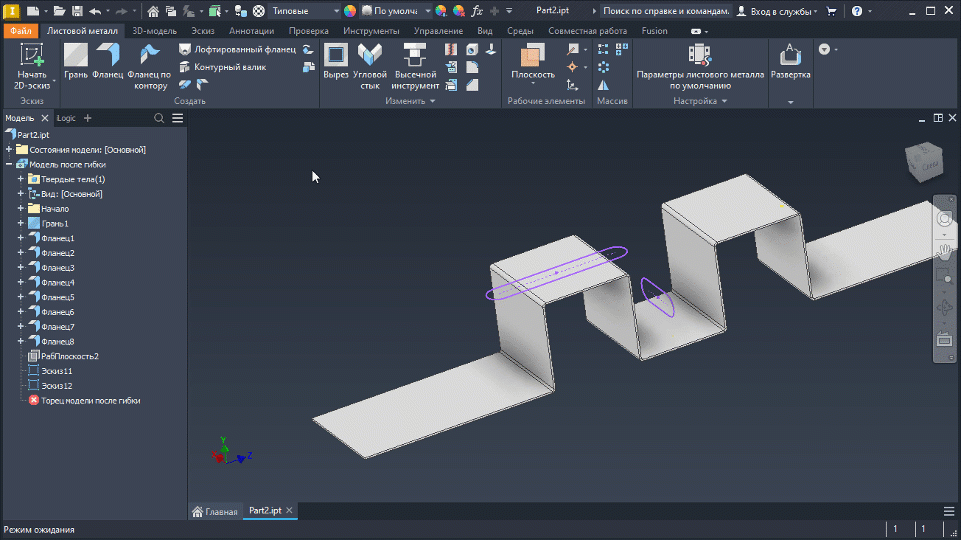961x540 pixels.
Task: Open the model browser hamburger menu
Action: 178,118
